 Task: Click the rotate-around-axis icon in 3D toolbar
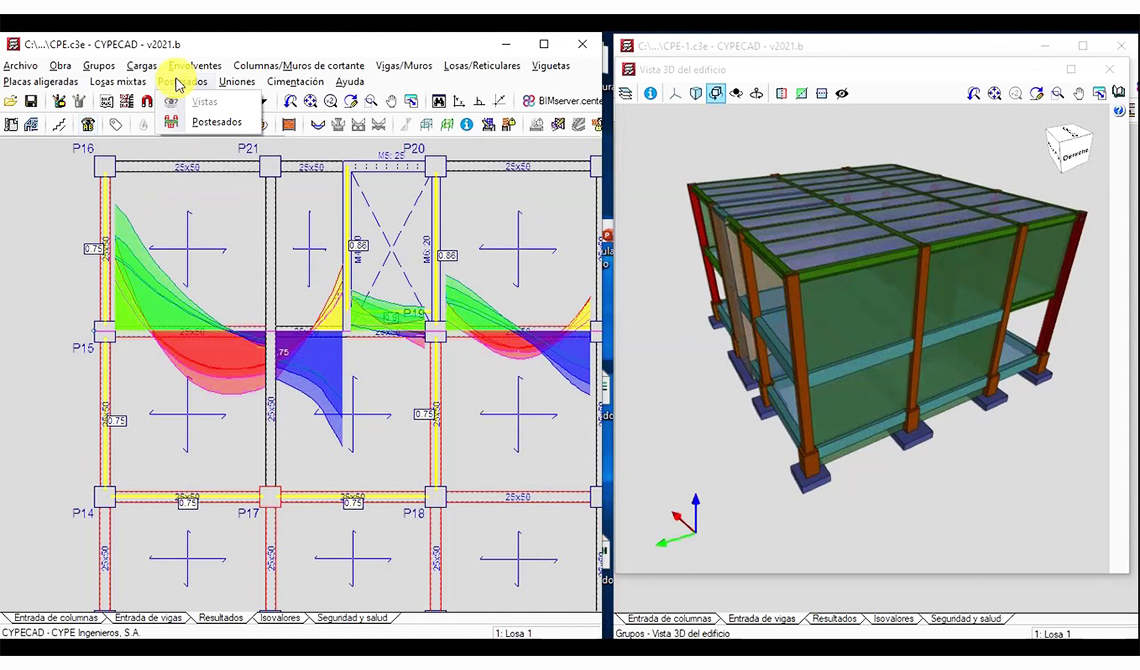(x=757, y=93)
